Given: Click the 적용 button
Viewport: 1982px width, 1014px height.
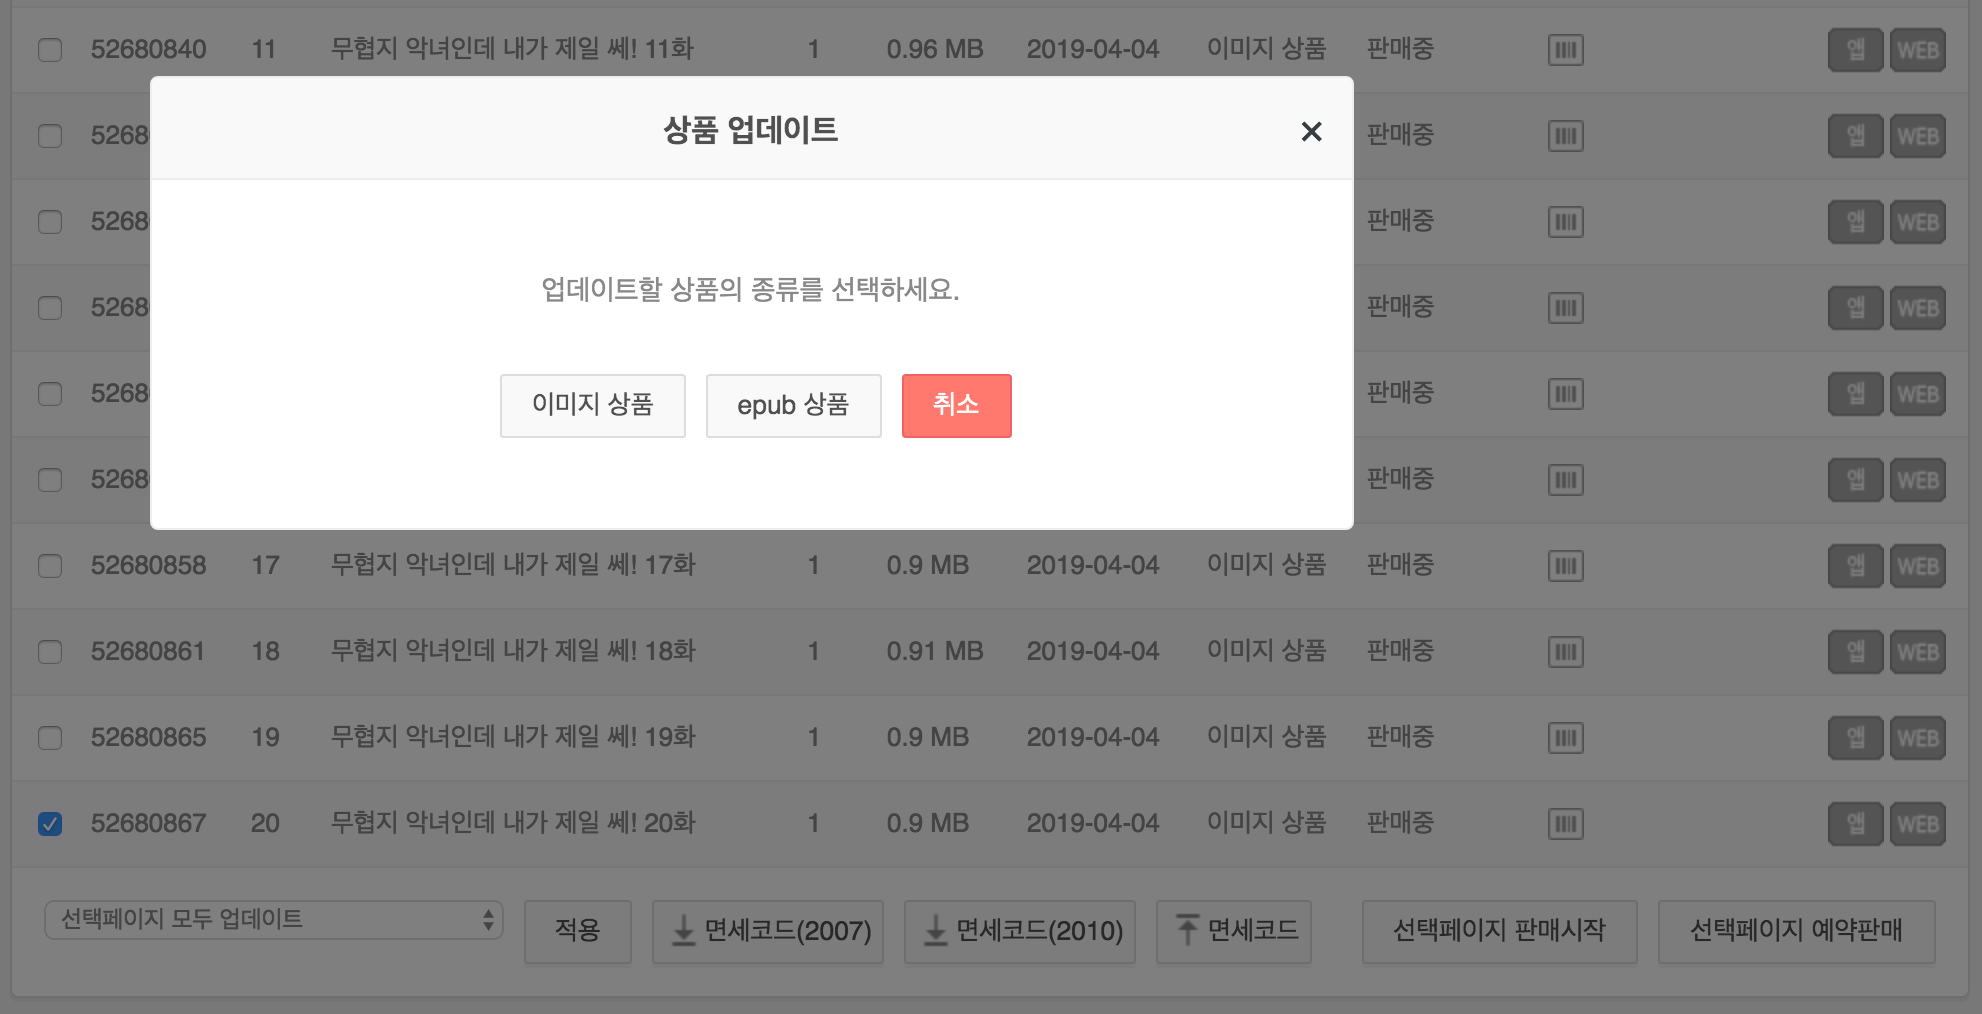Looking at the screenshot, I should coord(577,931).
